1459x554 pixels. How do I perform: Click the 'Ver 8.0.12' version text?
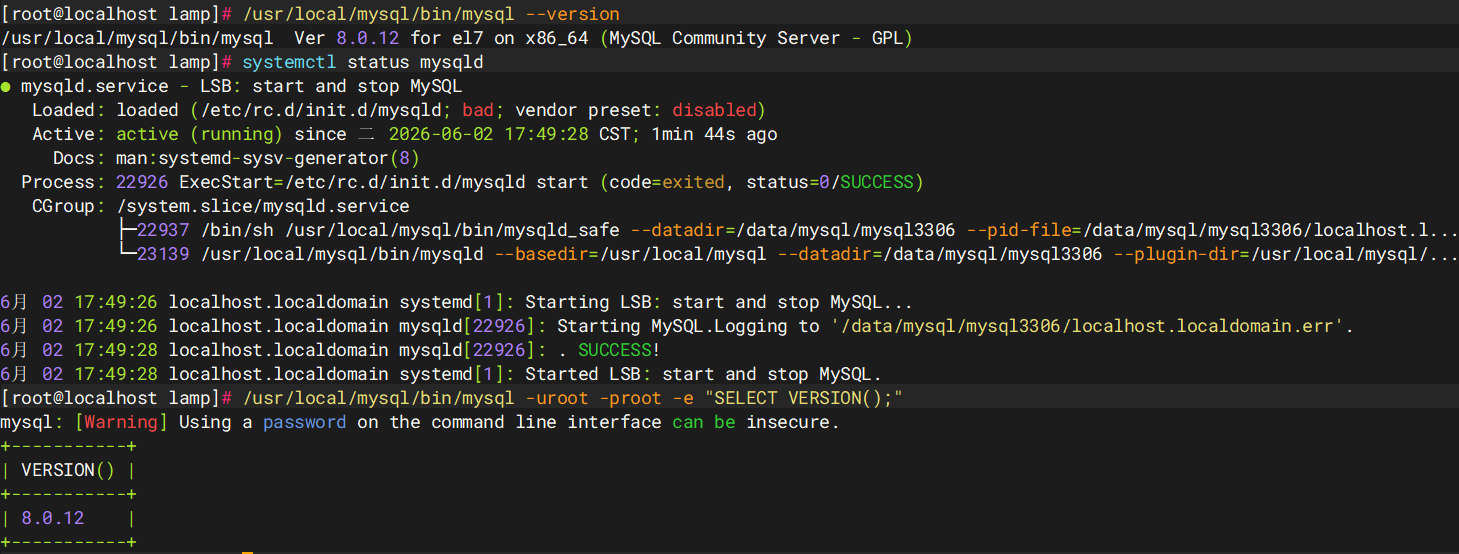[x=347, y=38]
